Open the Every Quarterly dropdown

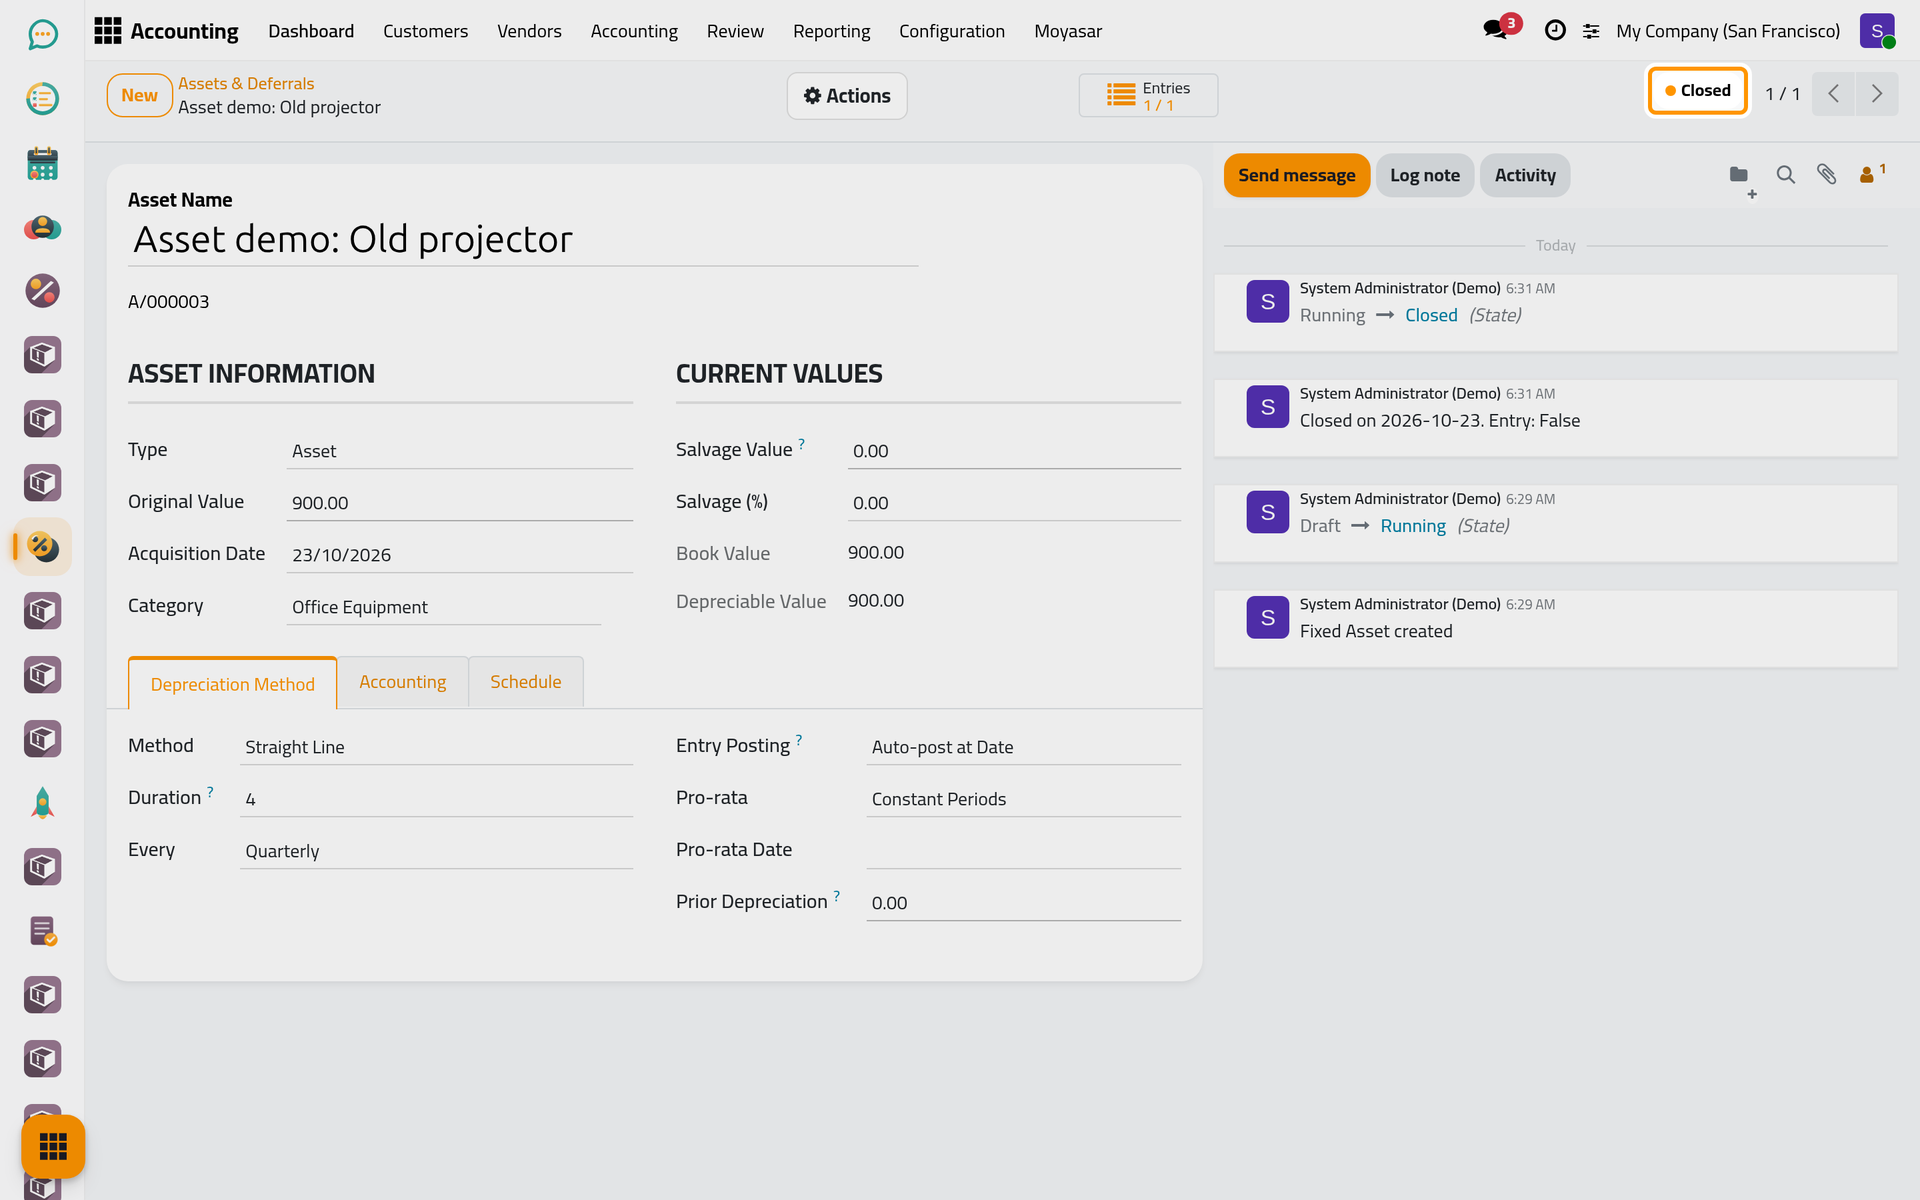point(436,851)
